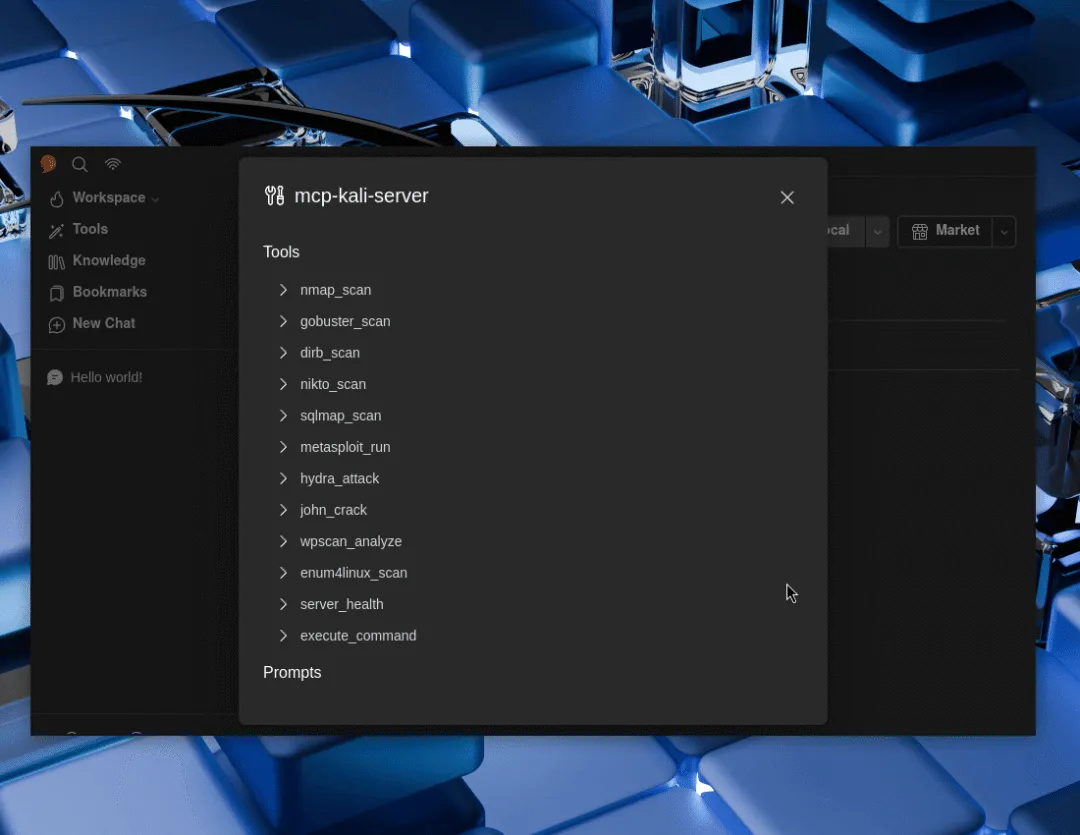Click the wifi connection status icon
This screenshot has height=835, width=1080.
[x=113, y=164]
